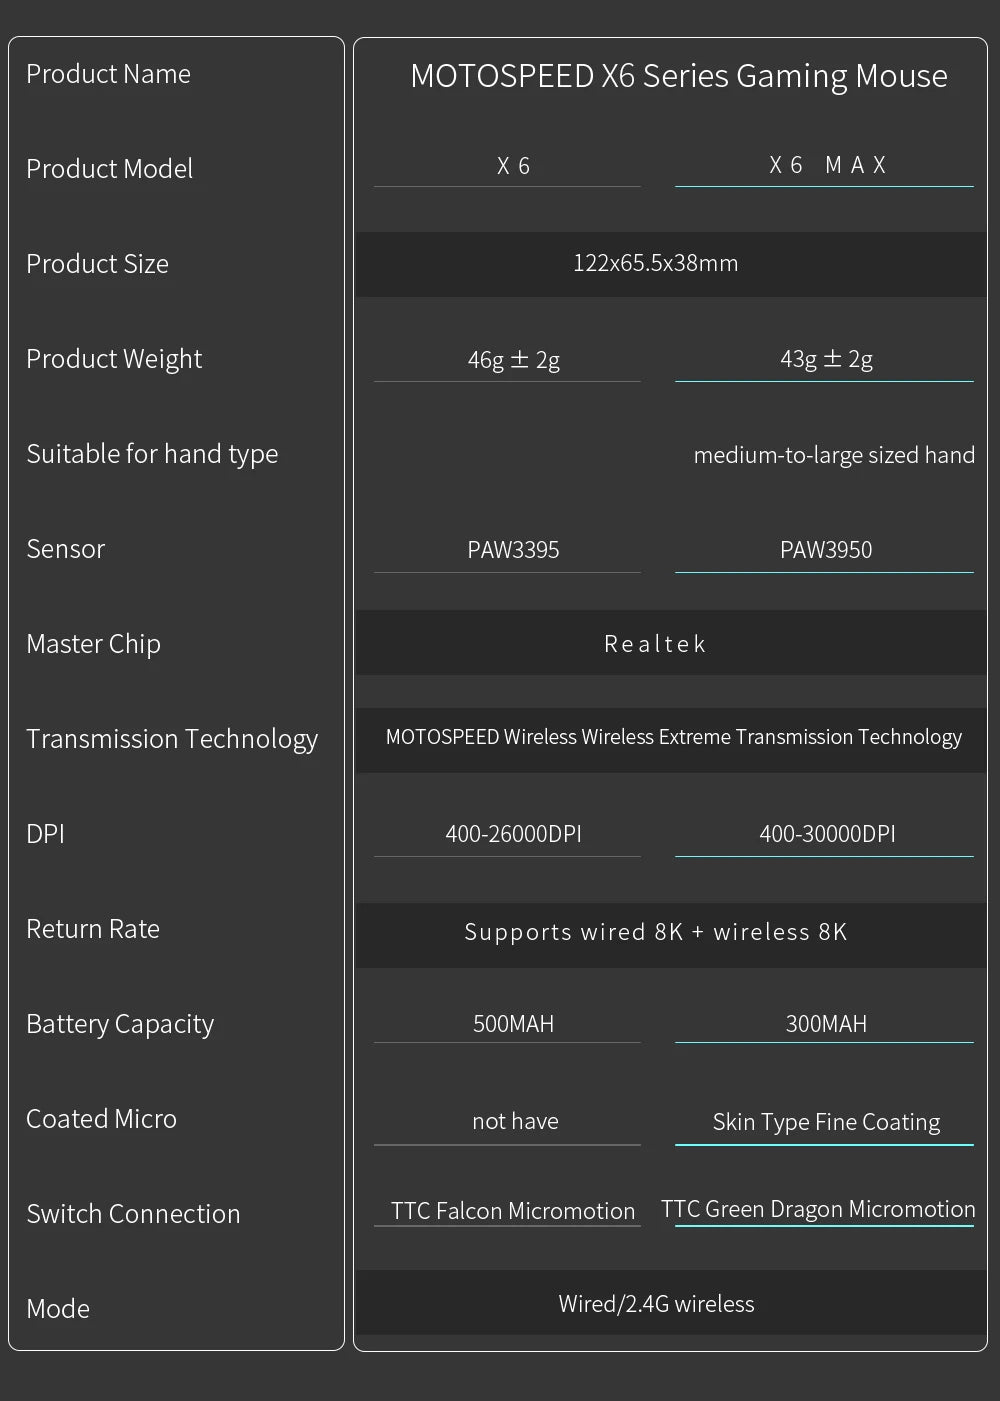This screenshot has height=1401, width=1000.
Task: Select the '300MAH' battery value
Action: pyautogui.click(x=826, y=1024)
